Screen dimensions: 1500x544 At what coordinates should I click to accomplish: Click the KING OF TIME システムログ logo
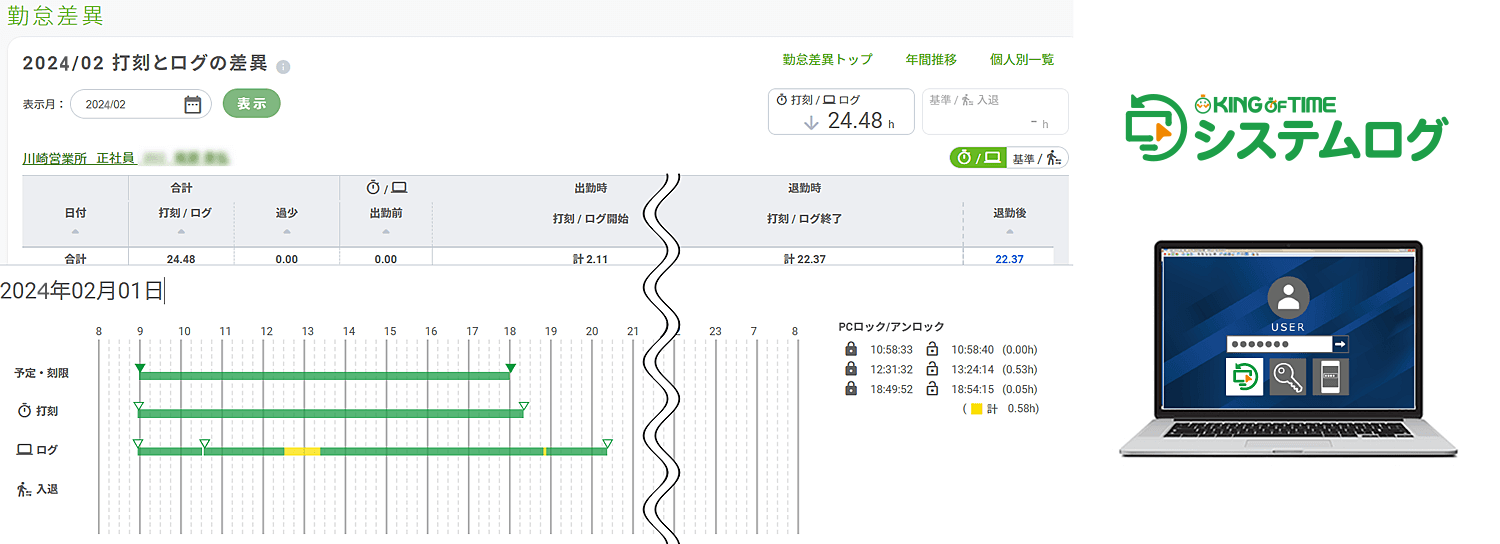(x=1286, y=128)
